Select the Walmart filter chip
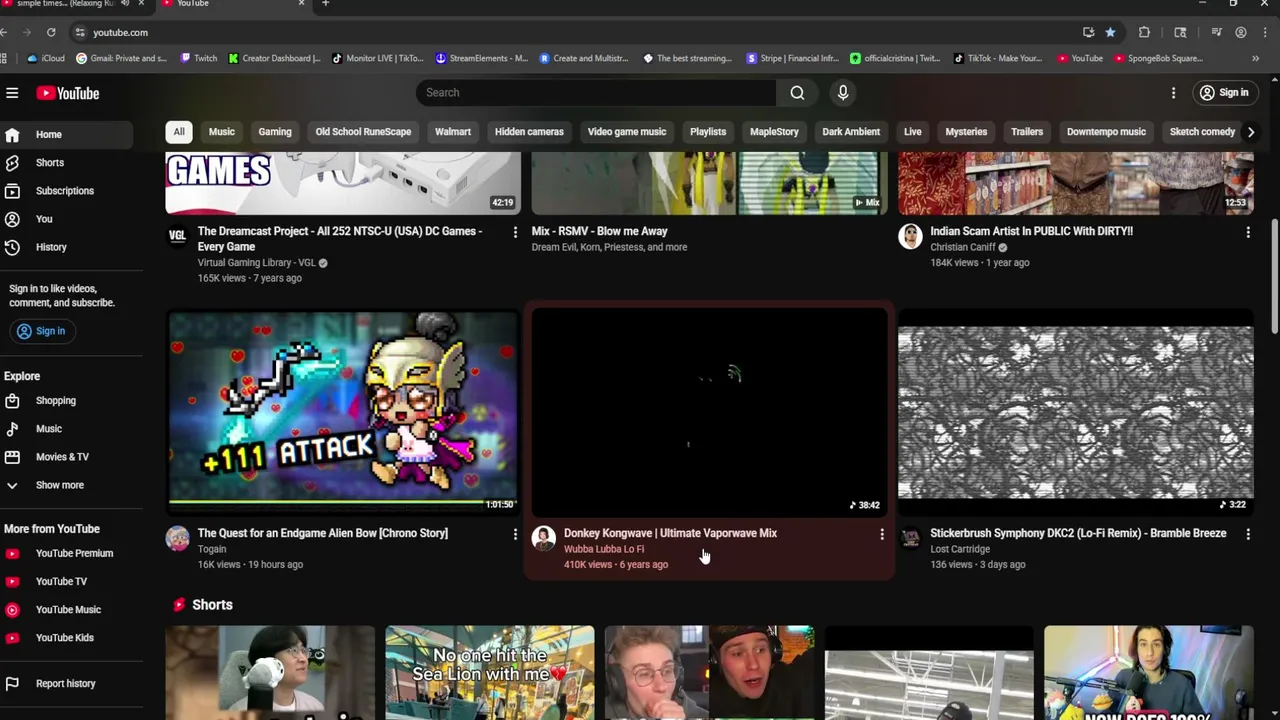 click(453, 132)
